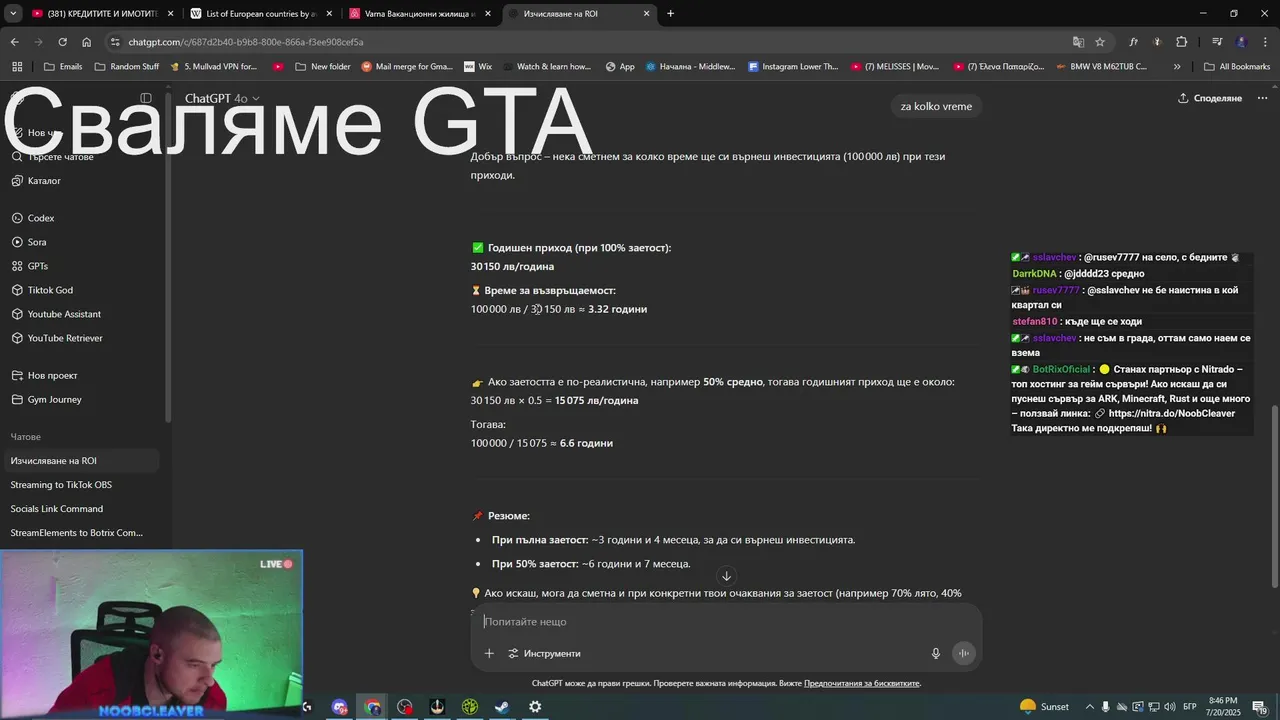Open the tab search dropdown arrow

13,13
